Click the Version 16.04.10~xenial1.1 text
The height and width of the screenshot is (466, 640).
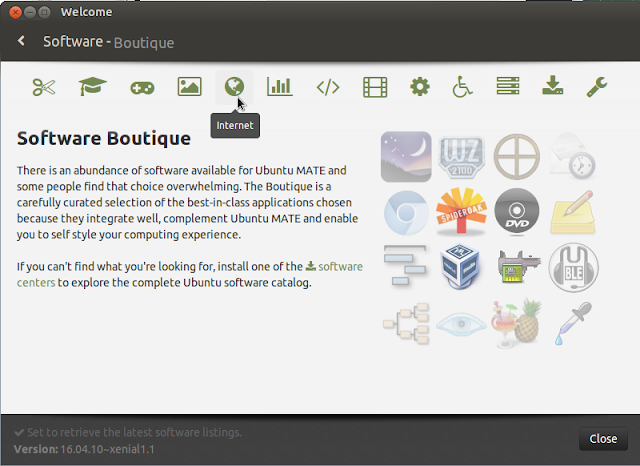pyautogui.click(x=84, y=449)
